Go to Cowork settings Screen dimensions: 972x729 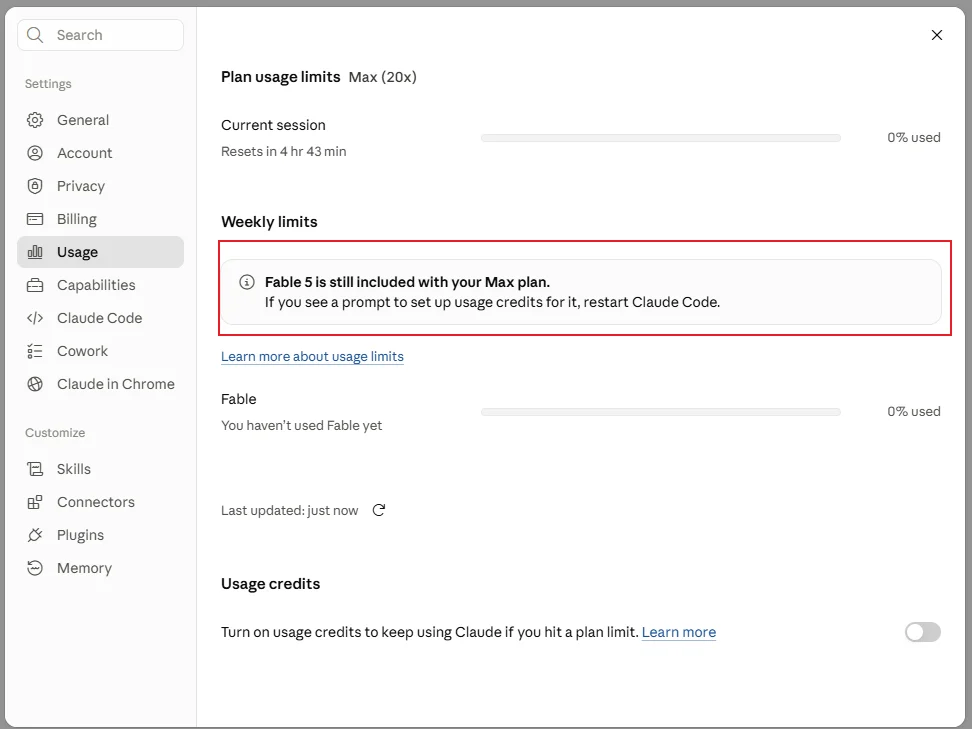pyautogui.click(x=100, y=351)
